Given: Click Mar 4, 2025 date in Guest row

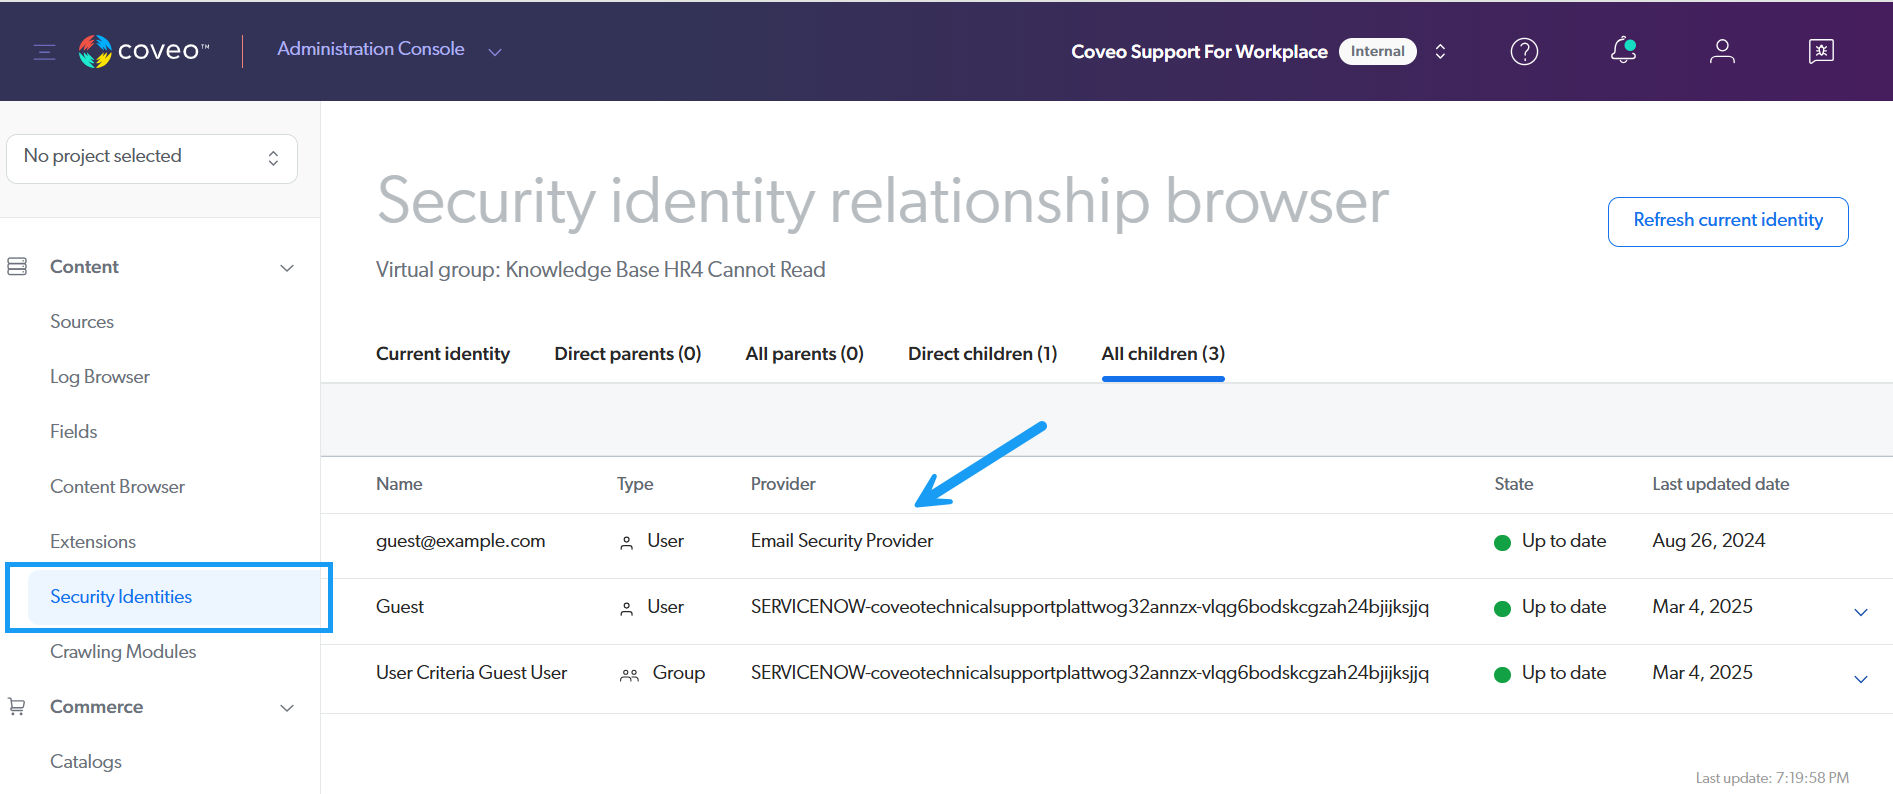Looking at the screenshot, I should click(x=1702, y=607).
